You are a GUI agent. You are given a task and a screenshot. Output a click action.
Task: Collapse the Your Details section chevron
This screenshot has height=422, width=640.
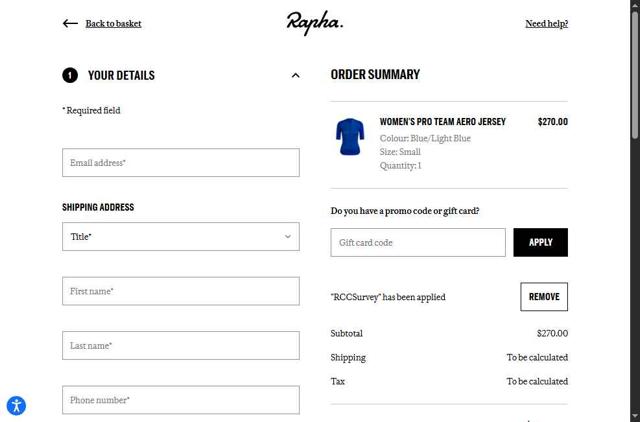coord(295,75)
